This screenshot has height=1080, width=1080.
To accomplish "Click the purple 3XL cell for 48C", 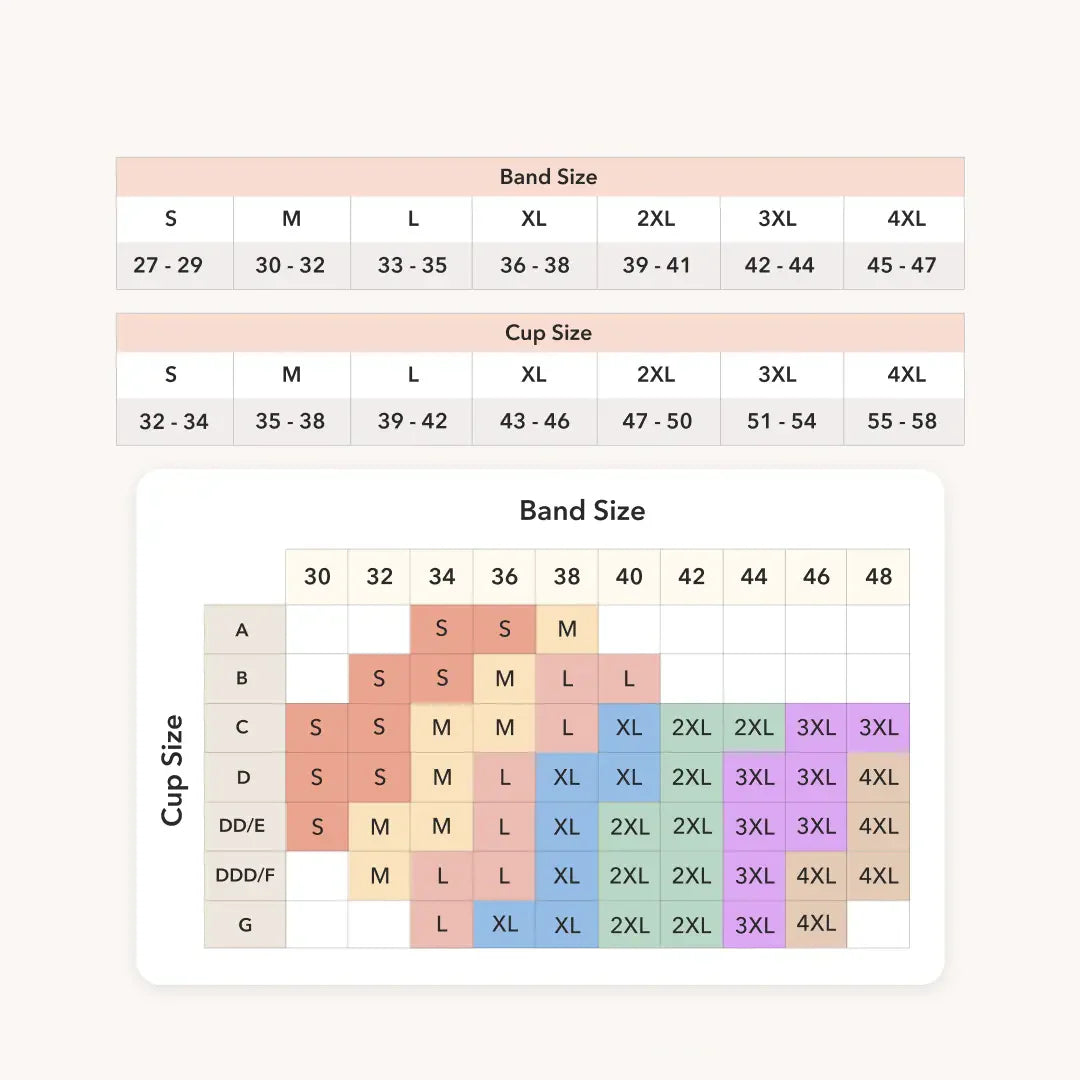I will tap(878, 728).
